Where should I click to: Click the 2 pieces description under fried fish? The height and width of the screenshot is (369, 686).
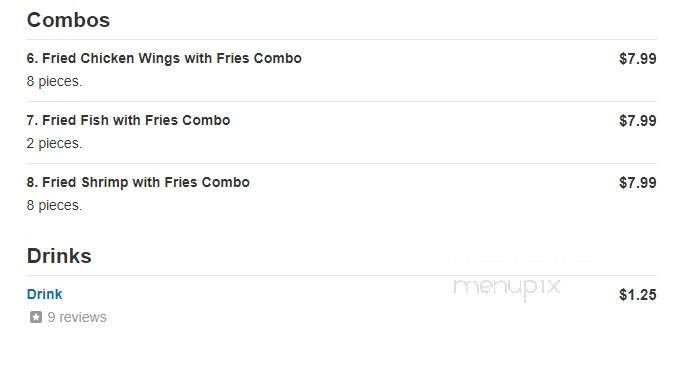click(54, 144)
